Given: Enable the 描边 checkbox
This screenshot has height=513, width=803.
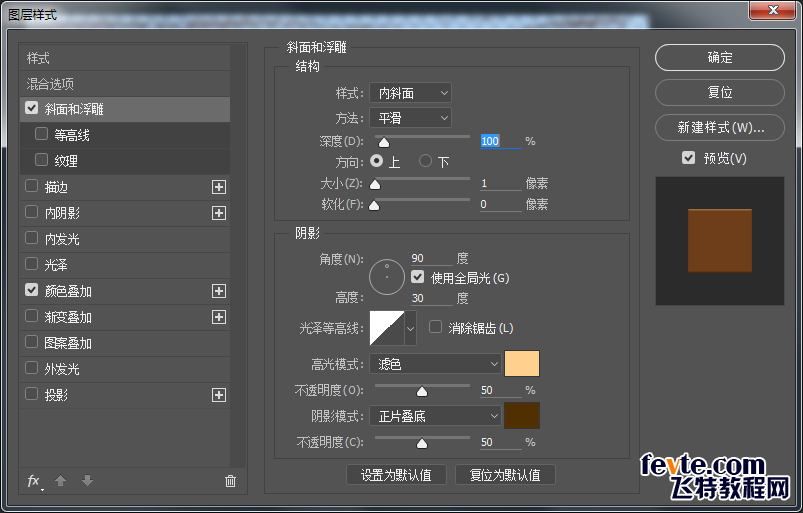Looking at the screenshot, I should 32,186.
